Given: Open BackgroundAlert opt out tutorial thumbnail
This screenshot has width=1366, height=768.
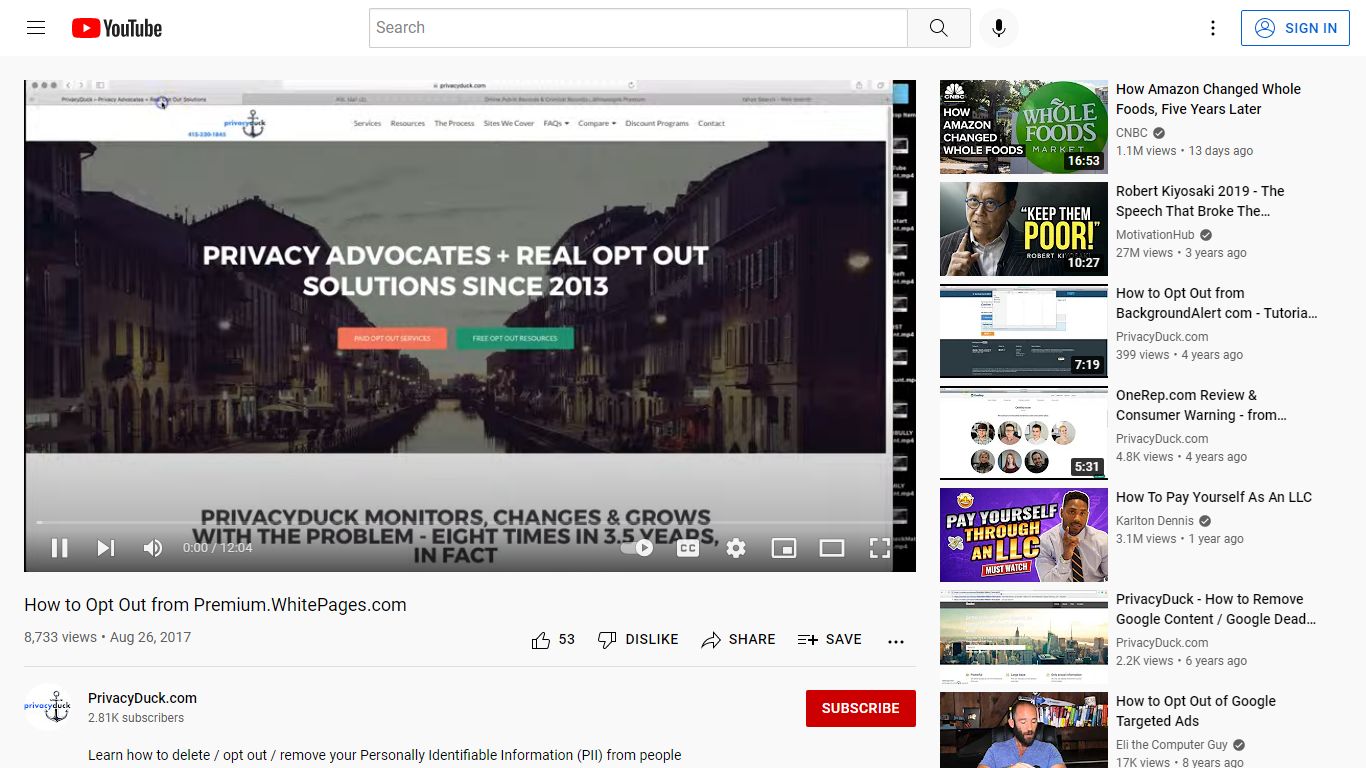Looking at the screenshot, I should pyautogui.click(x=1024, y=331).
